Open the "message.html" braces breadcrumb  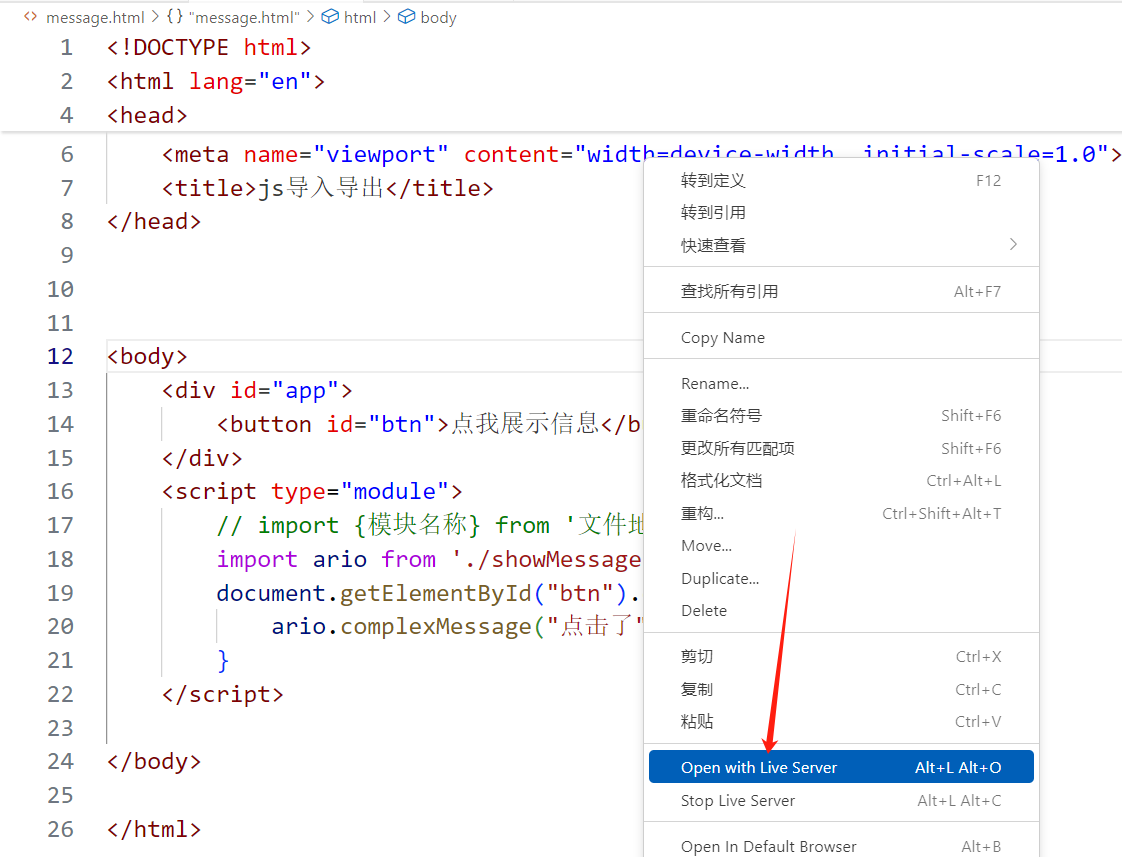click(x=243, y=17)
